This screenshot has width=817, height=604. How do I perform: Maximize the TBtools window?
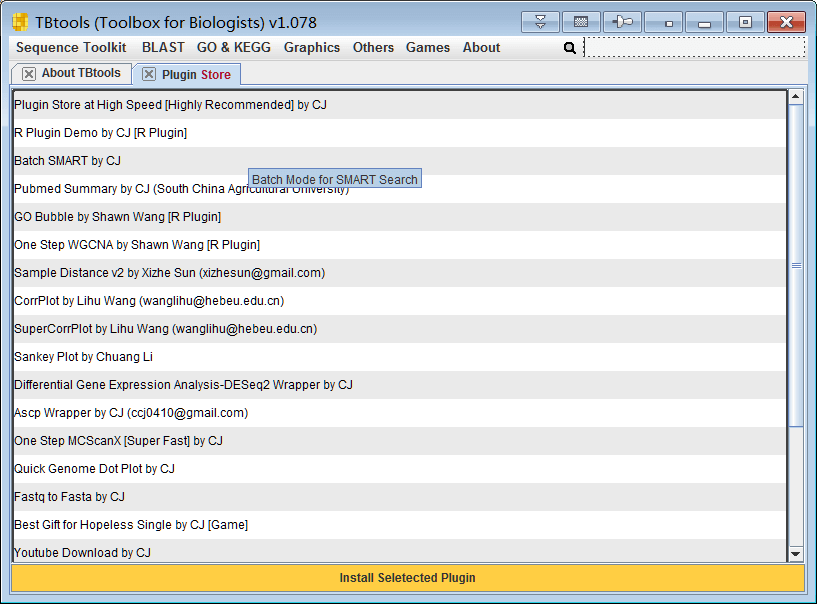coord(746,22)
